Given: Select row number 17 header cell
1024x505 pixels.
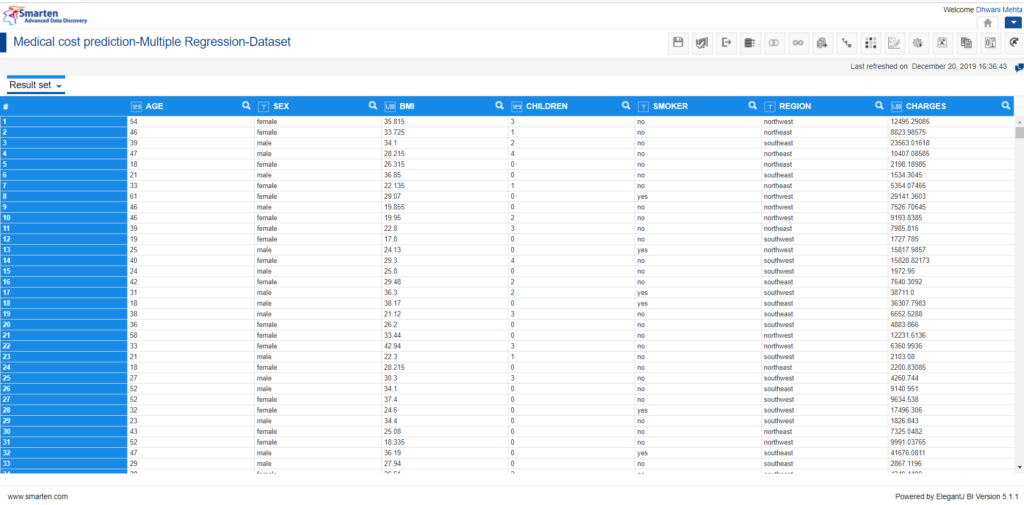Looking at the screenshot, I should coord(64,293).
